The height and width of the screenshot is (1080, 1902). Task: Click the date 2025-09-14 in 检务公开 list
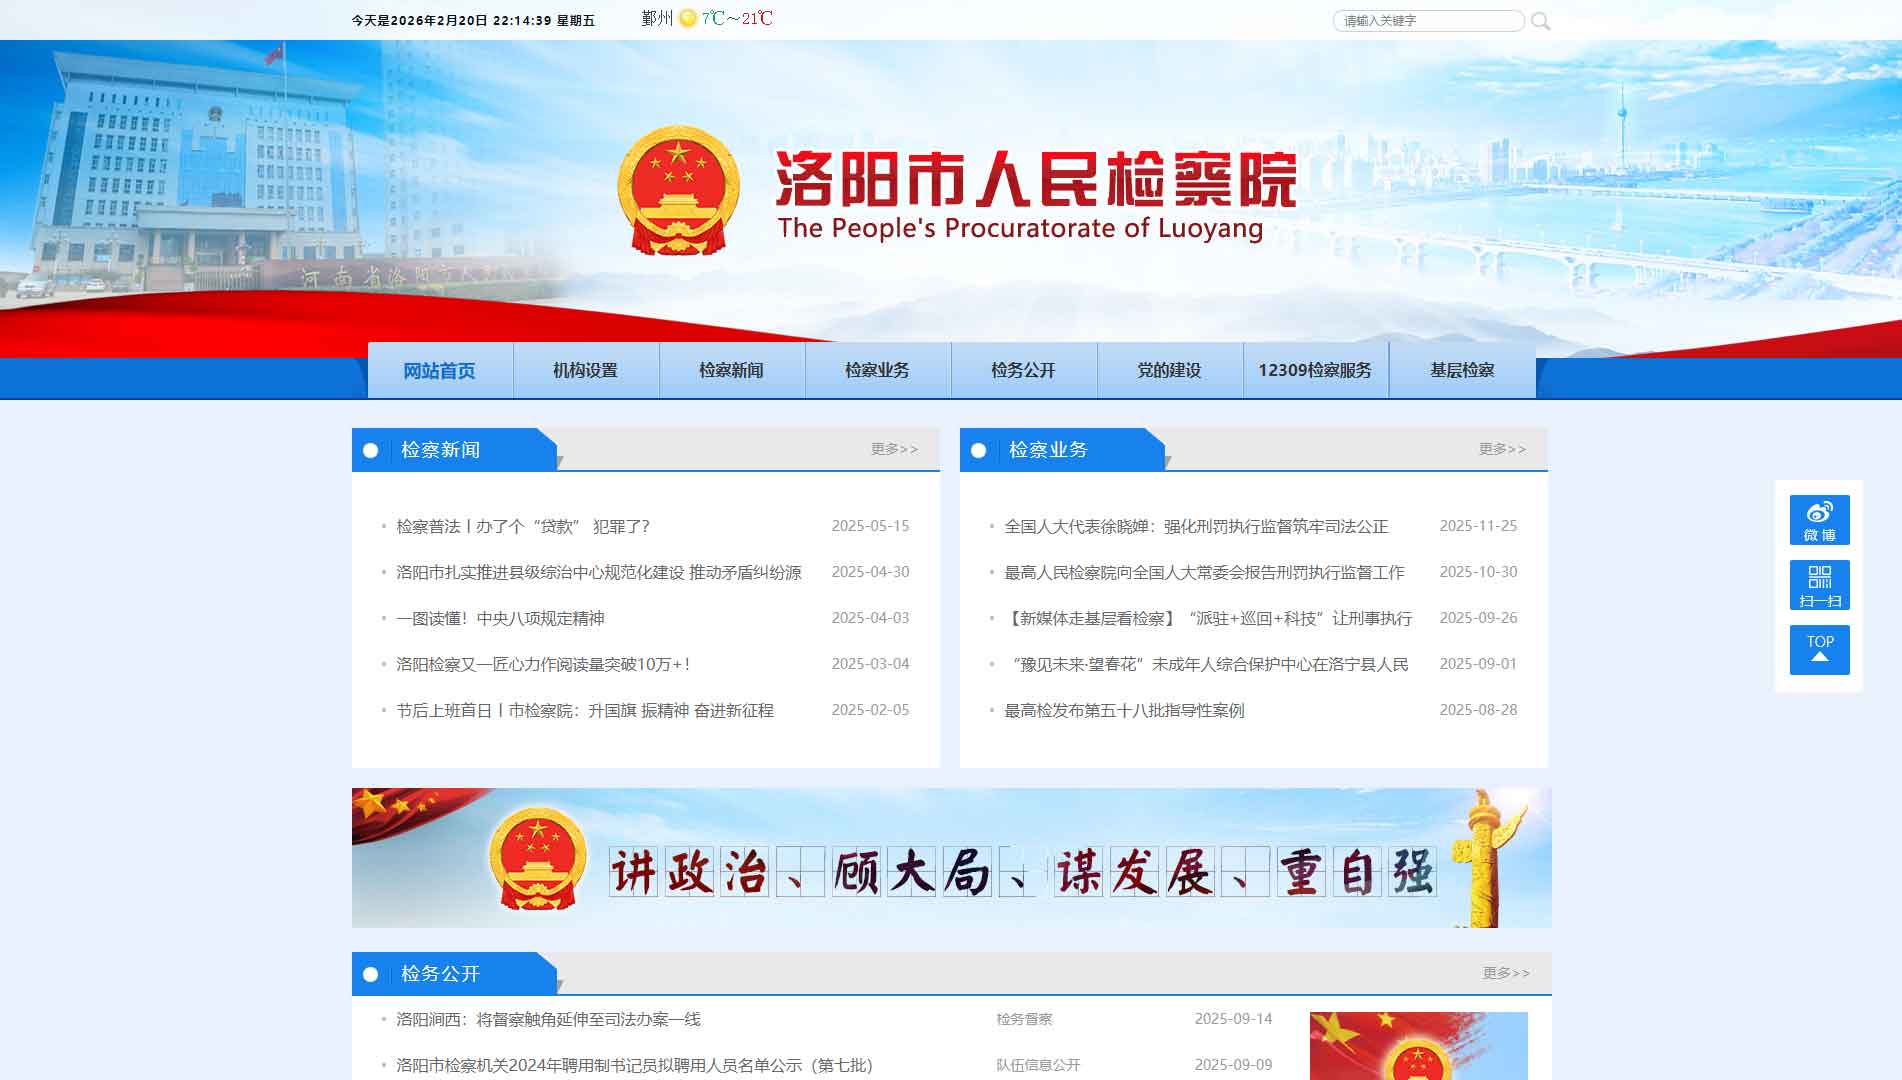coord(1233,1019)
